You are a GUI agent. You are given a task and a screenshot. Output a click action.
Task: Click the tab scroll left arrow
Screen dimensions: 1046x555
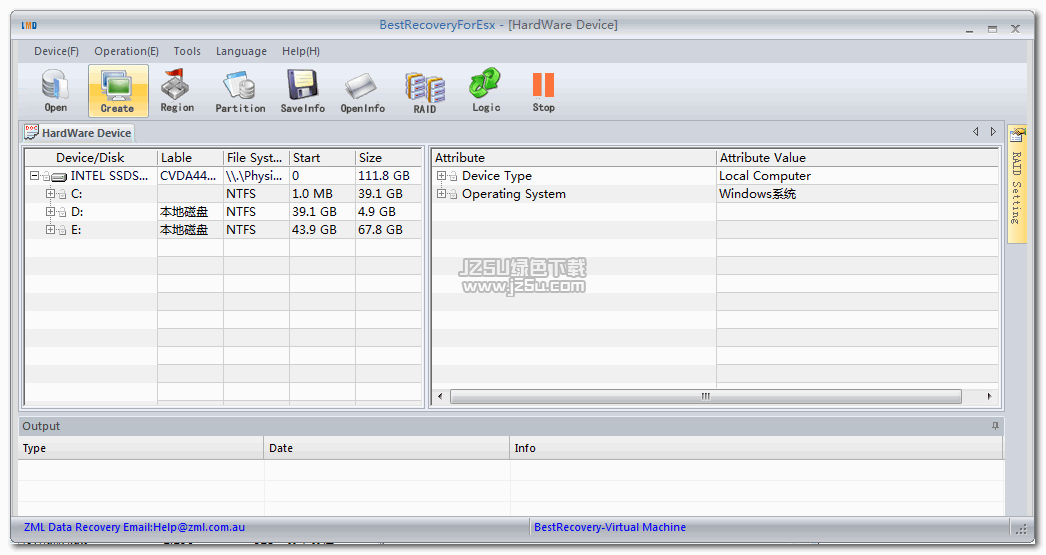click(976, 132)
